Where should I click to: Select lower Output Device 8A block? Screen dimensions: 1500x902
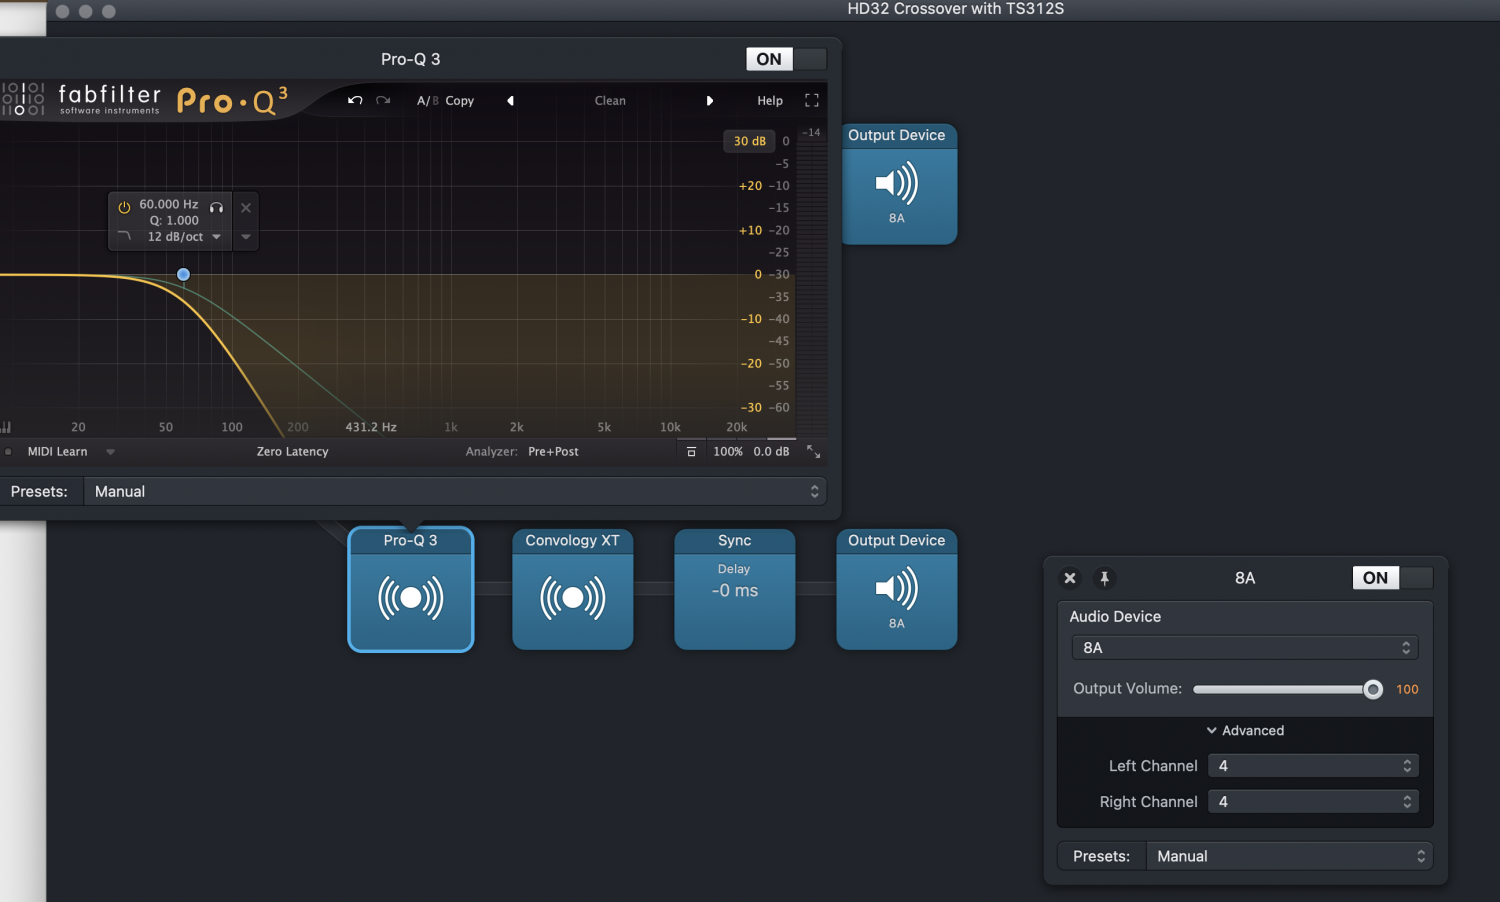click(897, 589)
